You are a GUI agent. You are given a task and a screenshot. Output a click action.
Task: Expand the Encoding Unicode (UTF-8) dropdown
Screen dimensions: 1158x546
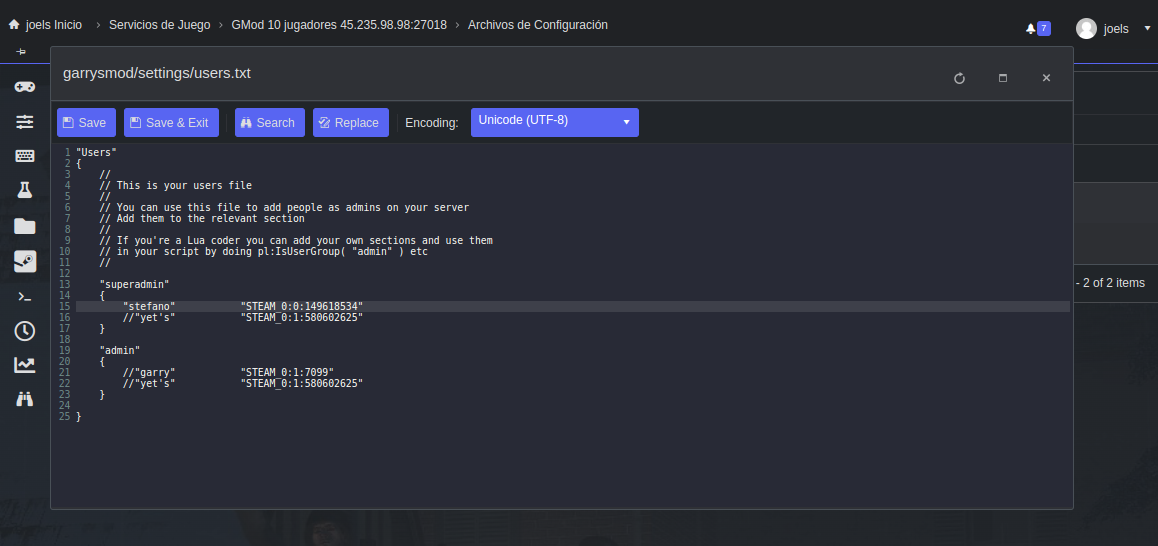(554, 122)
